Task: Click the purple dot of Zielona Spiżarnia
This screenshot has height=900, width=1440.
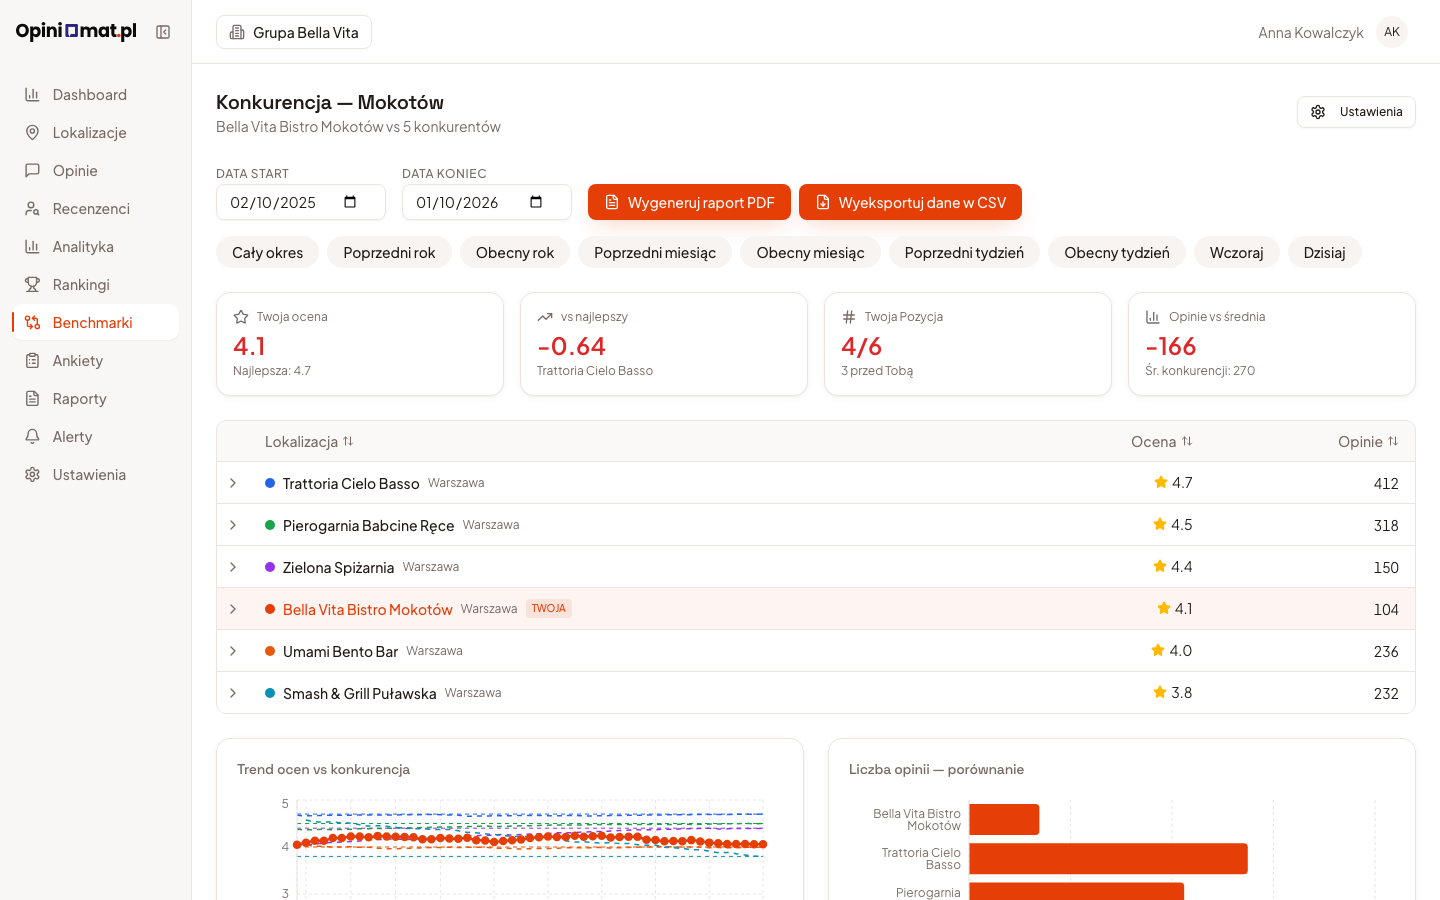Action: (270, 567)
